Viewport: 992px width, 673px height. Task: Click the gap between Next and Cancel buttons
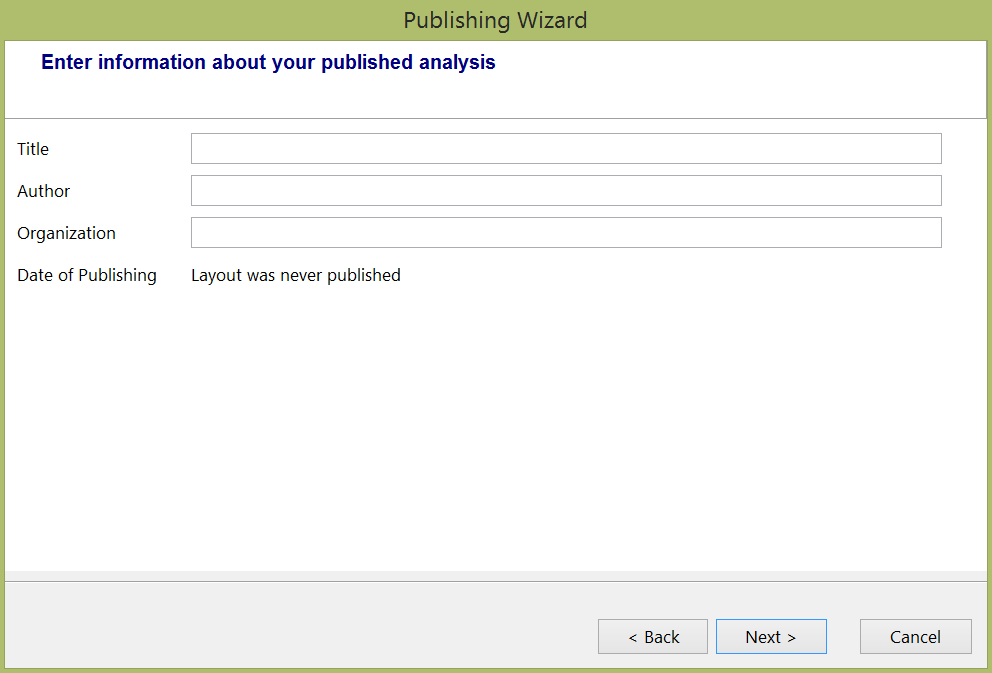pyautogui.click(x=843, y=637)
